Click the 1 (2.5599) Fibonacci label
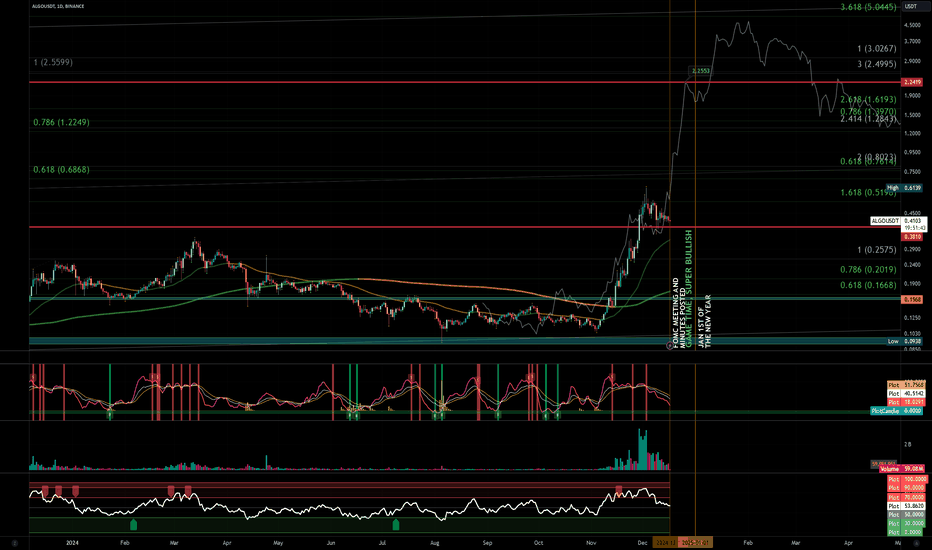Screen dimensions: 932x550 (x=53, y=62)
